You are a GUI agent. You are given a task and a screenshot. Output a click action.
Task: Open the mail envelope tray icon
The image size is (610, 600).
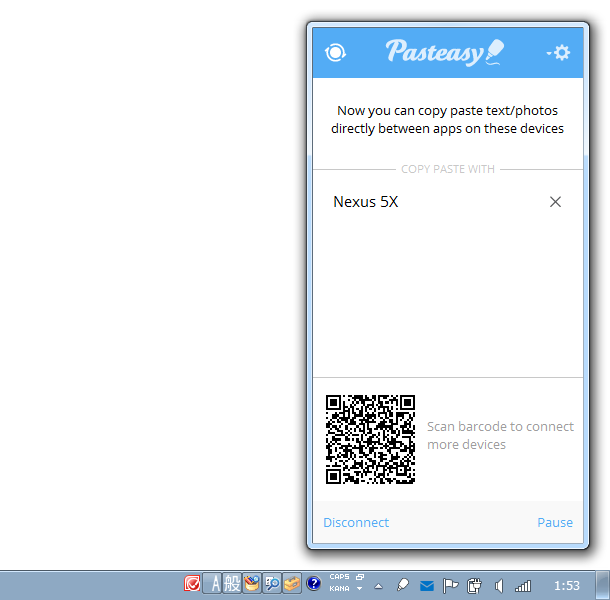(x=427, y=586)
